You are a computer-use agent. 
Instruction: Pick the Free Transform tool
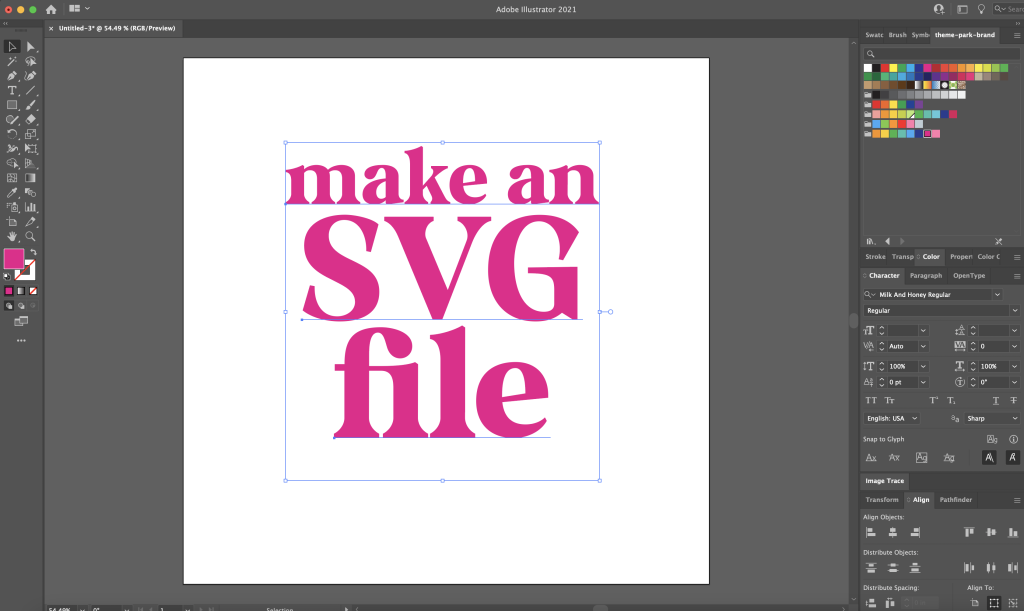click(x=31, y=149)
